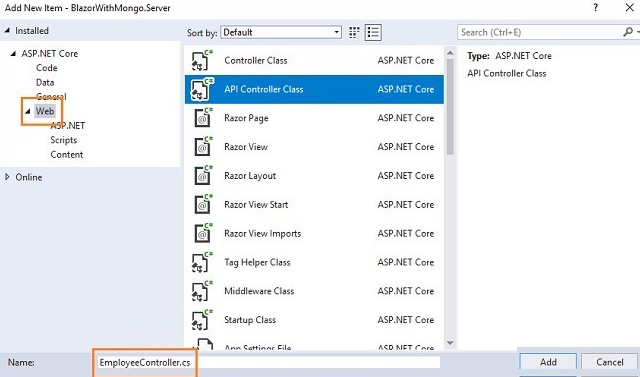
Task: Click the Razor Layout template icon
Action: (203, 176)
